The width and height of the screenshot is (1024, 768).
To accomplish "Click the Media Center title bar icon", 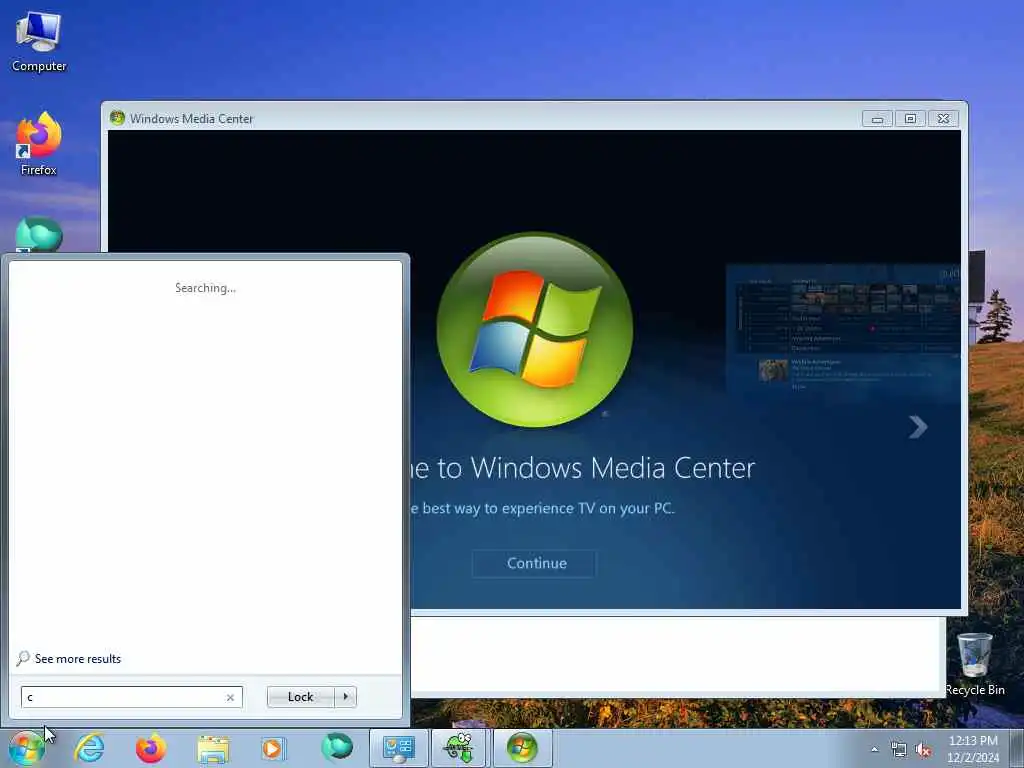I will click(118, 118).
